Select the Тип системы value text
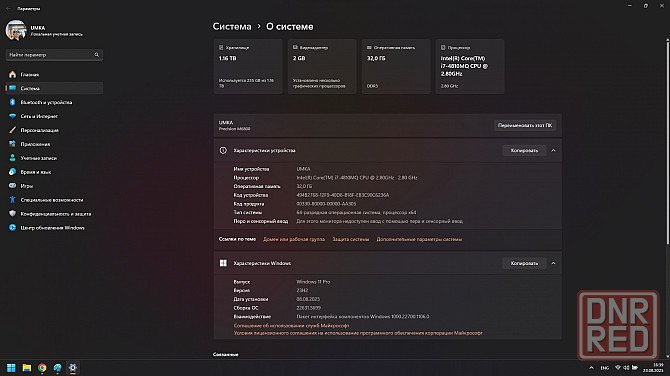 pos(356,212)
